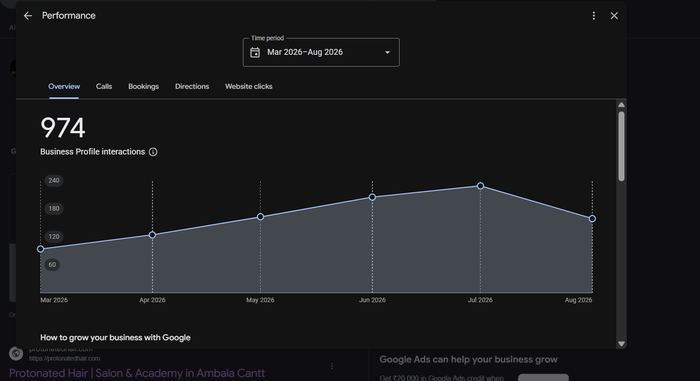Image resolution: width=700 pixels, height=381 pixels.
Task: Click the Protonated Hair site favicon
Action: tap(16, 354)
